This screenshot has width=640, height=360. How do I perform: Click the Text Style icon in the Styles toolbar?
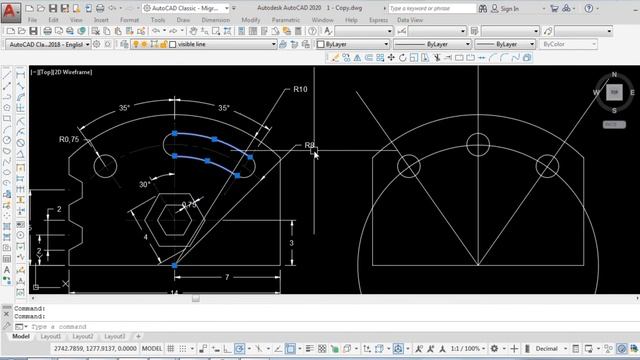click(x=328, y=31)
